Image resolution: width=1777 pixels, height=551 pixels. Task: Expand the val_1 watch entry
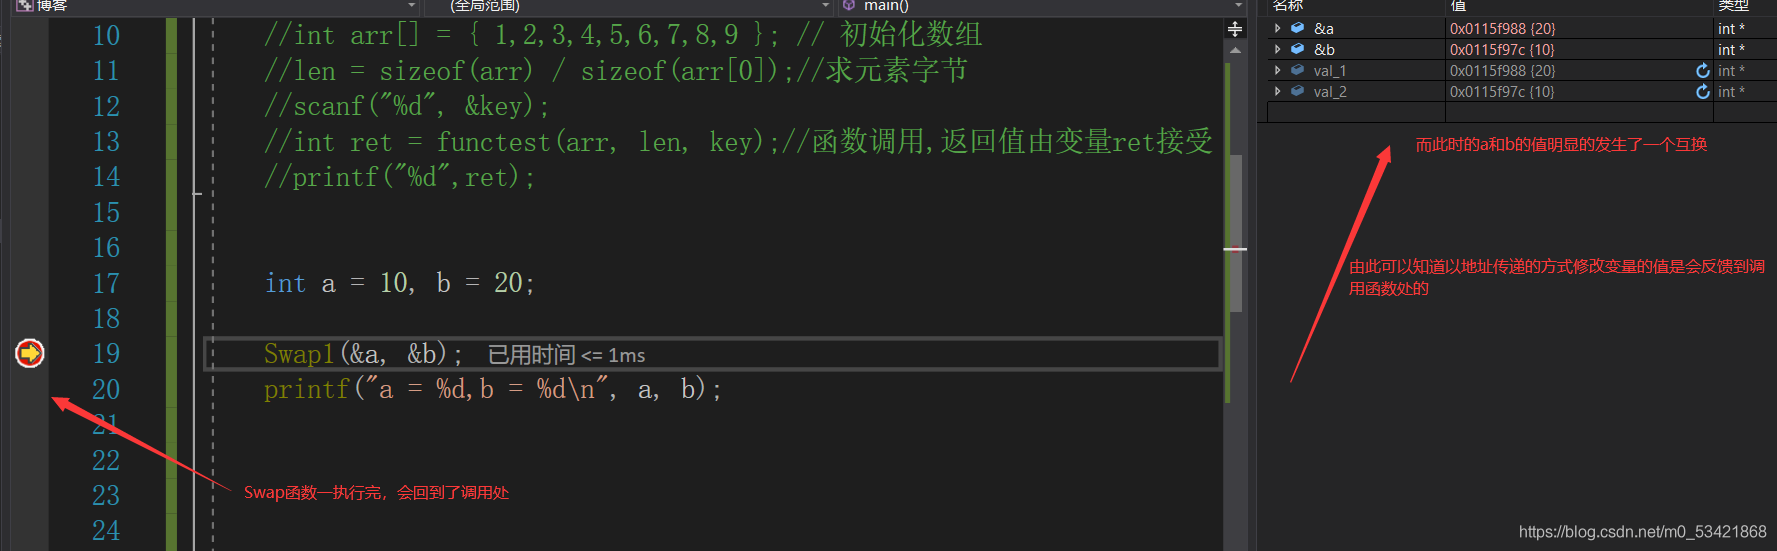tap(1278, 70)
